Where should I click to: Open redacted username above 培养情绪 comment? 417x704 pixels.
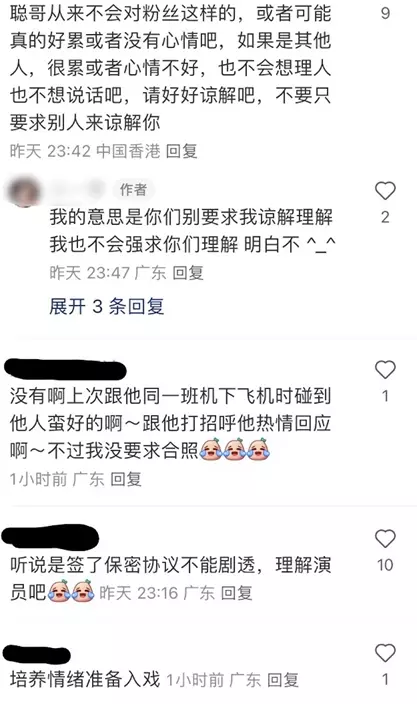coord(37,653)
